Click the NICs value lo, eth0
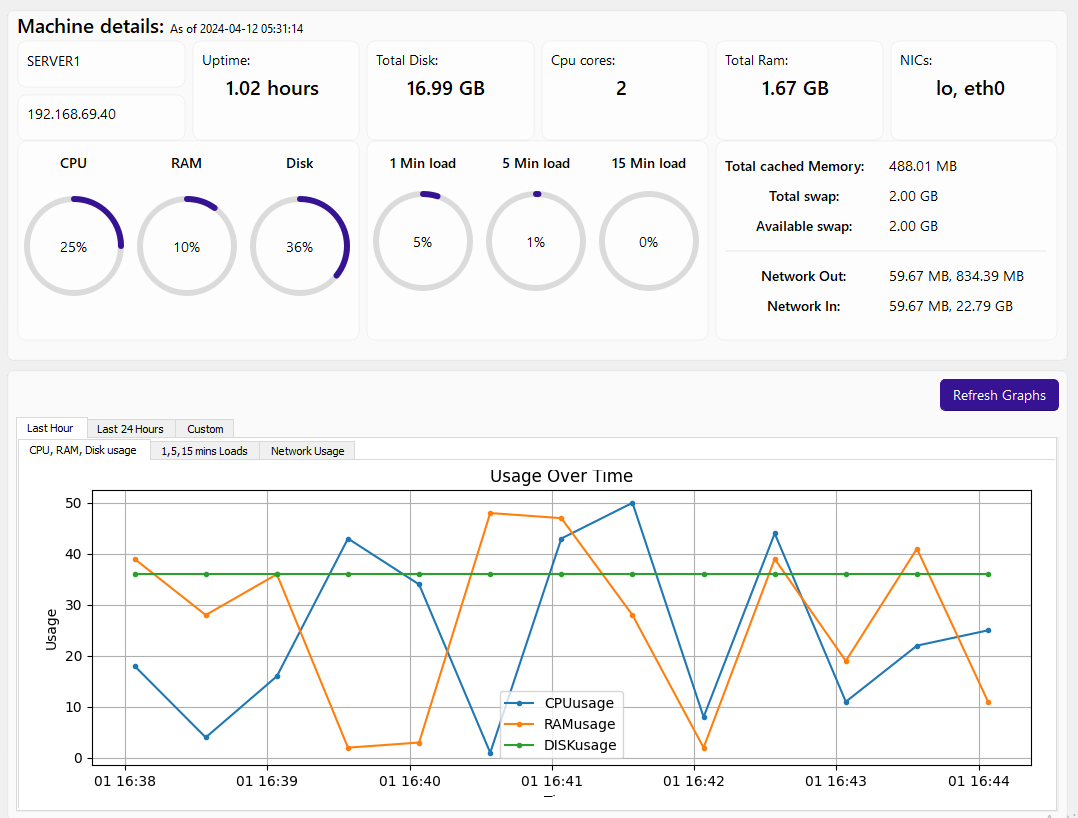The height and width of the screenshot is (818, 1078). coord(970,88)
